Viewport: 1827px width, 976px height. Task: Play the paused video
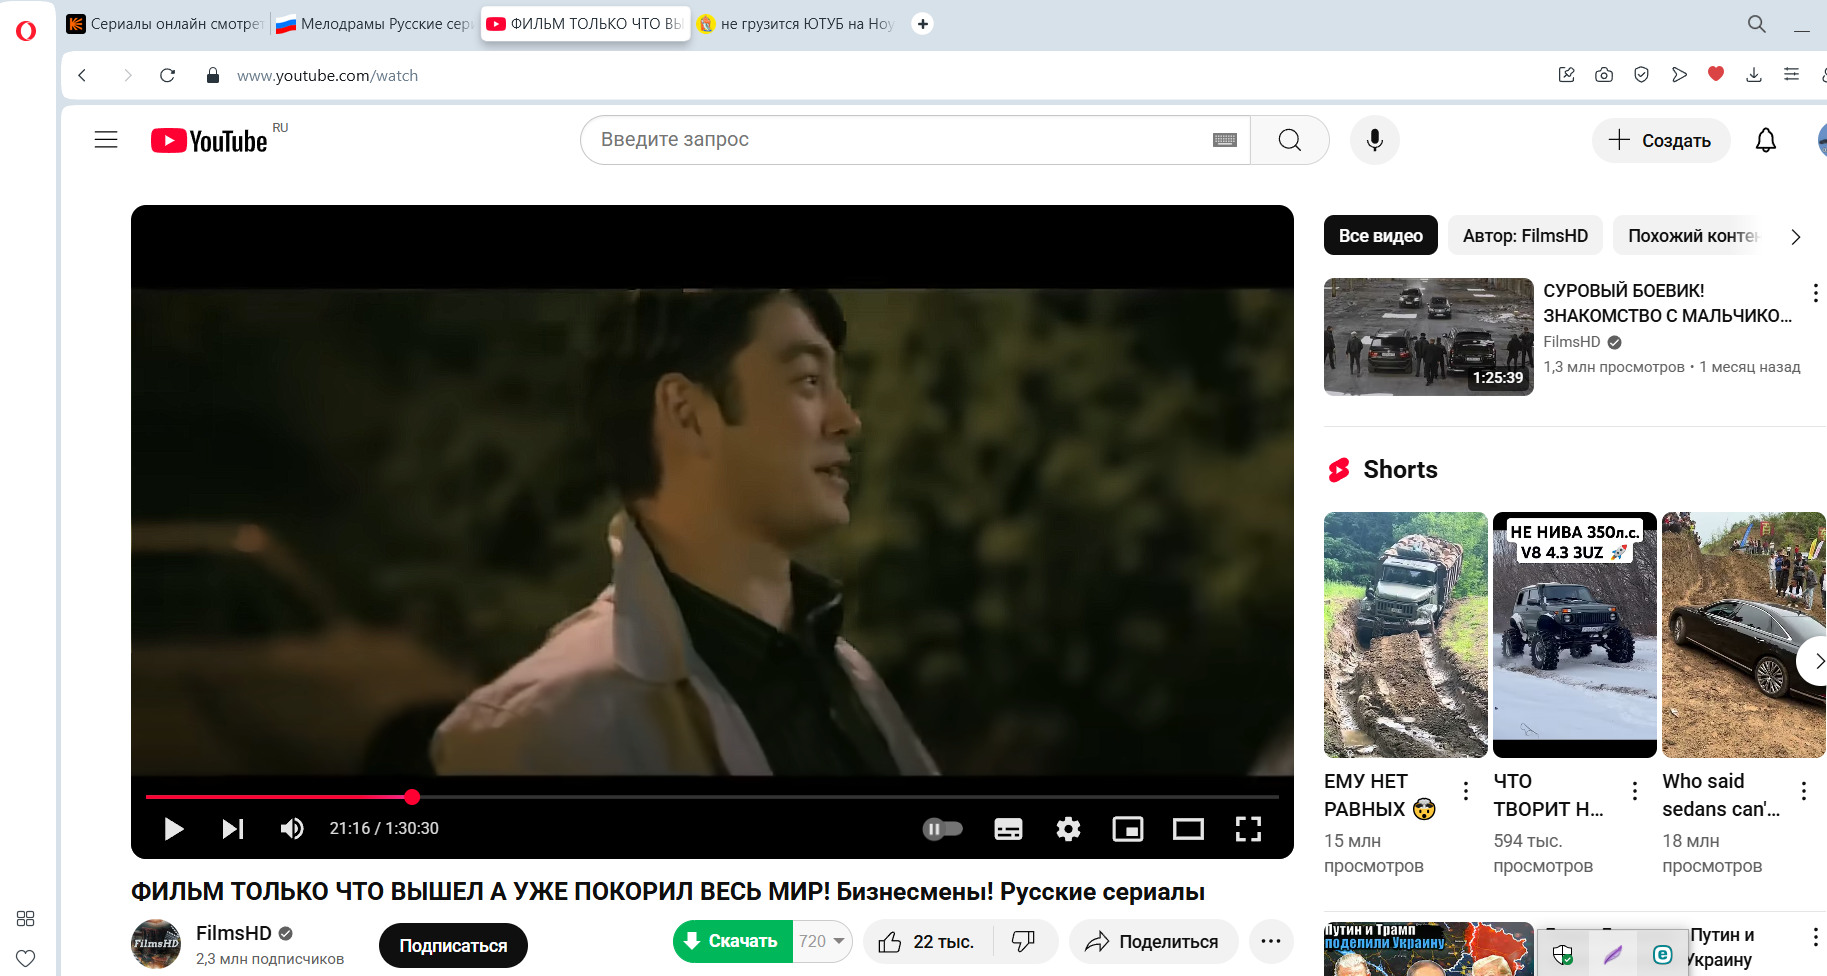point(173,828)
